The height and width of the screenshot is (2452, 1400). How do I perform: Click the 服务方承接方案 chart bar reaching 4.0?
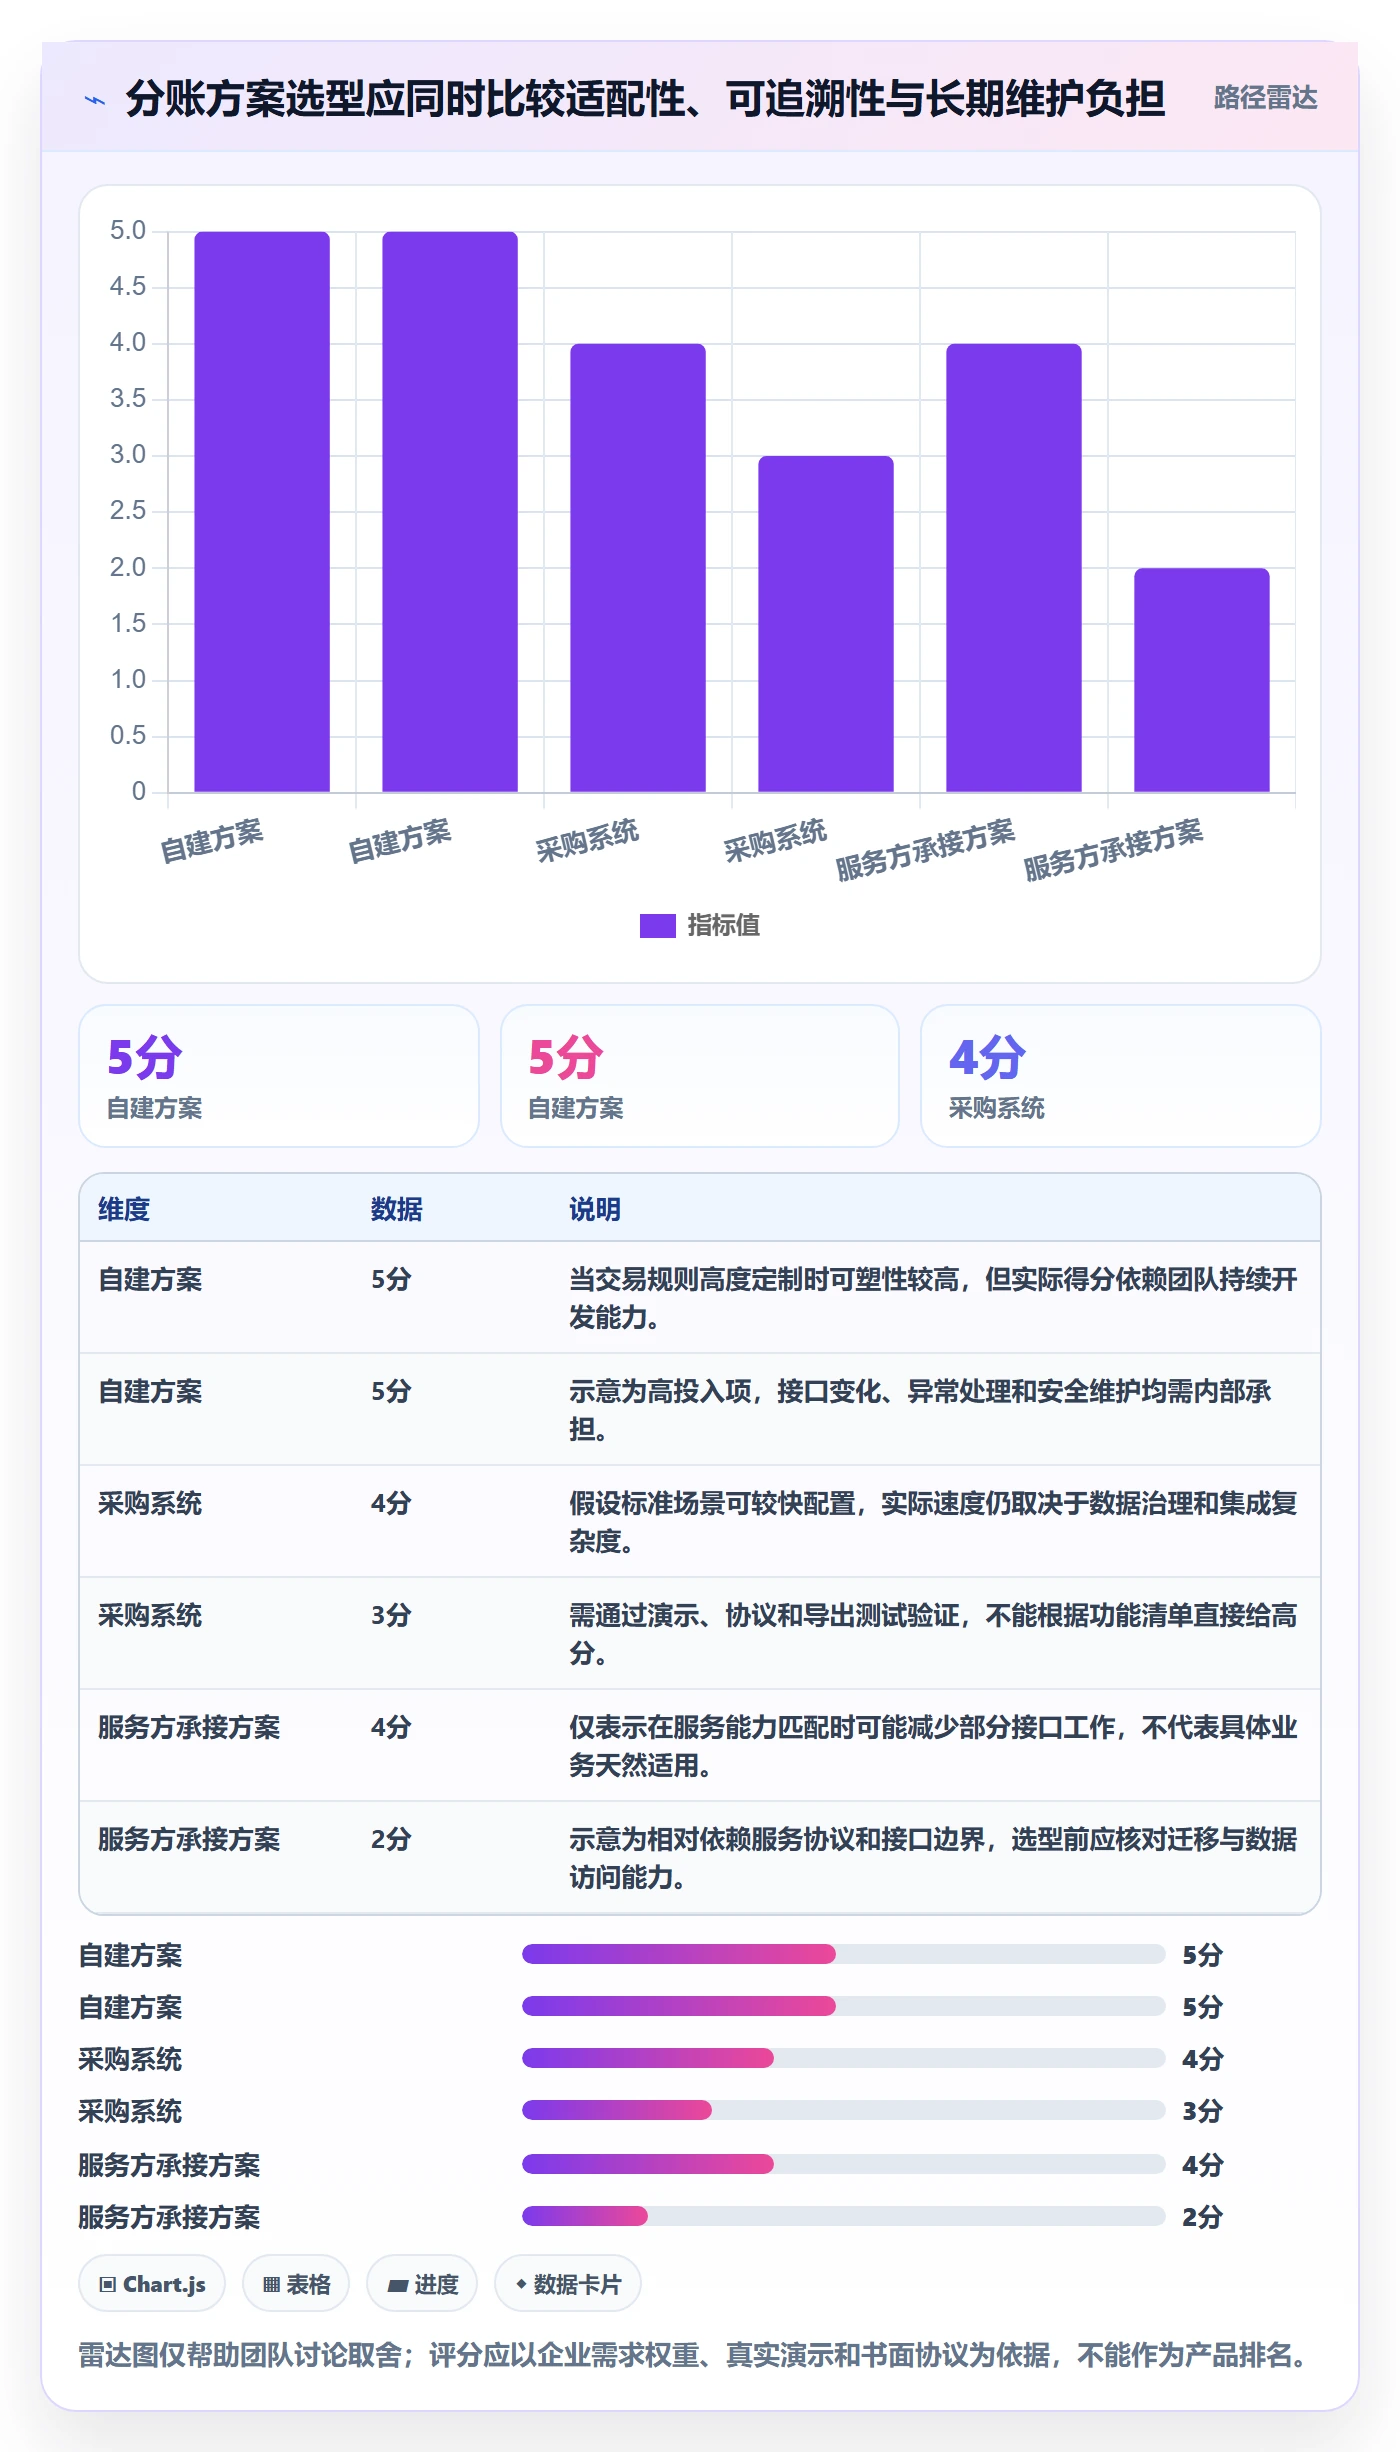[x=1013, y=567]
